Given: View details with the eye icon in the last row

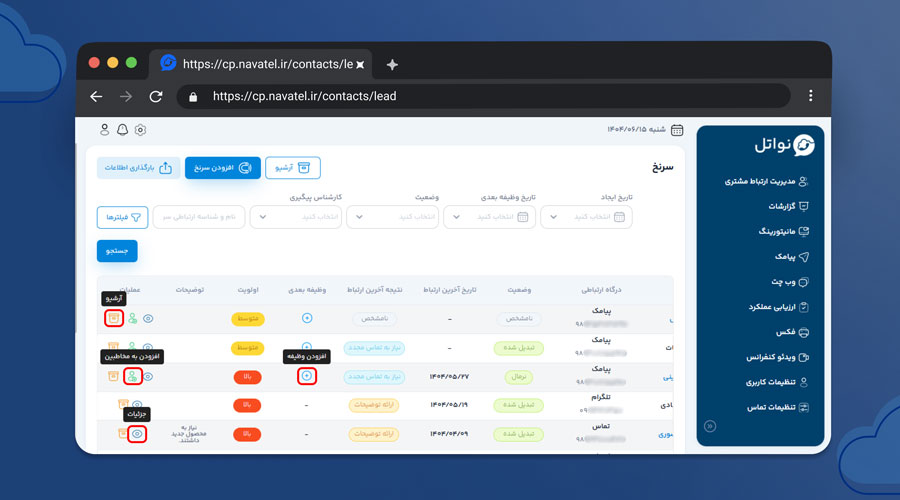Looking at the screenshot, I should (x=137, y=434).
